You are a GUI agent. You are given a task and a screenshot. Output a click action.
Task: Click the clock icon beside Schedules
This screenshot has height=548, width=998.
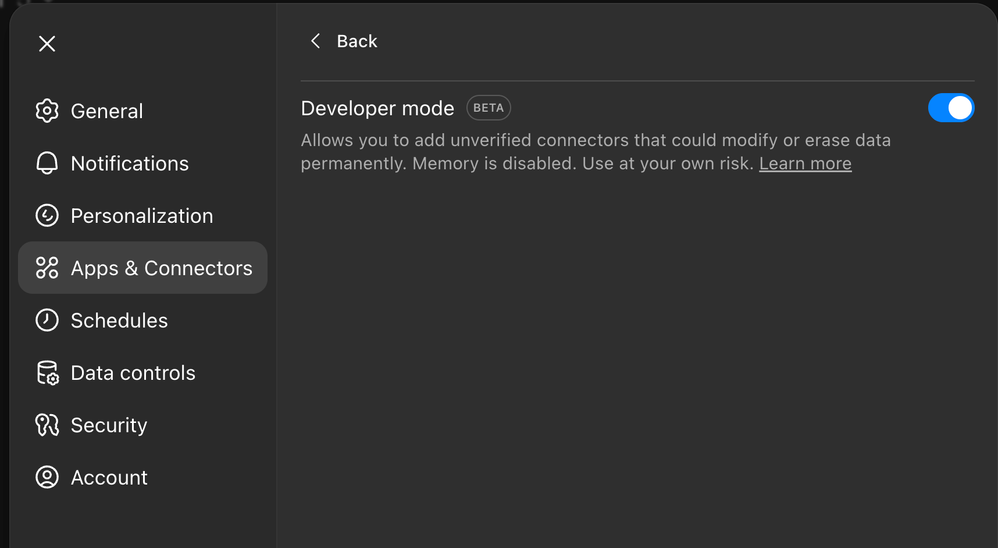(x=47, y=320)
